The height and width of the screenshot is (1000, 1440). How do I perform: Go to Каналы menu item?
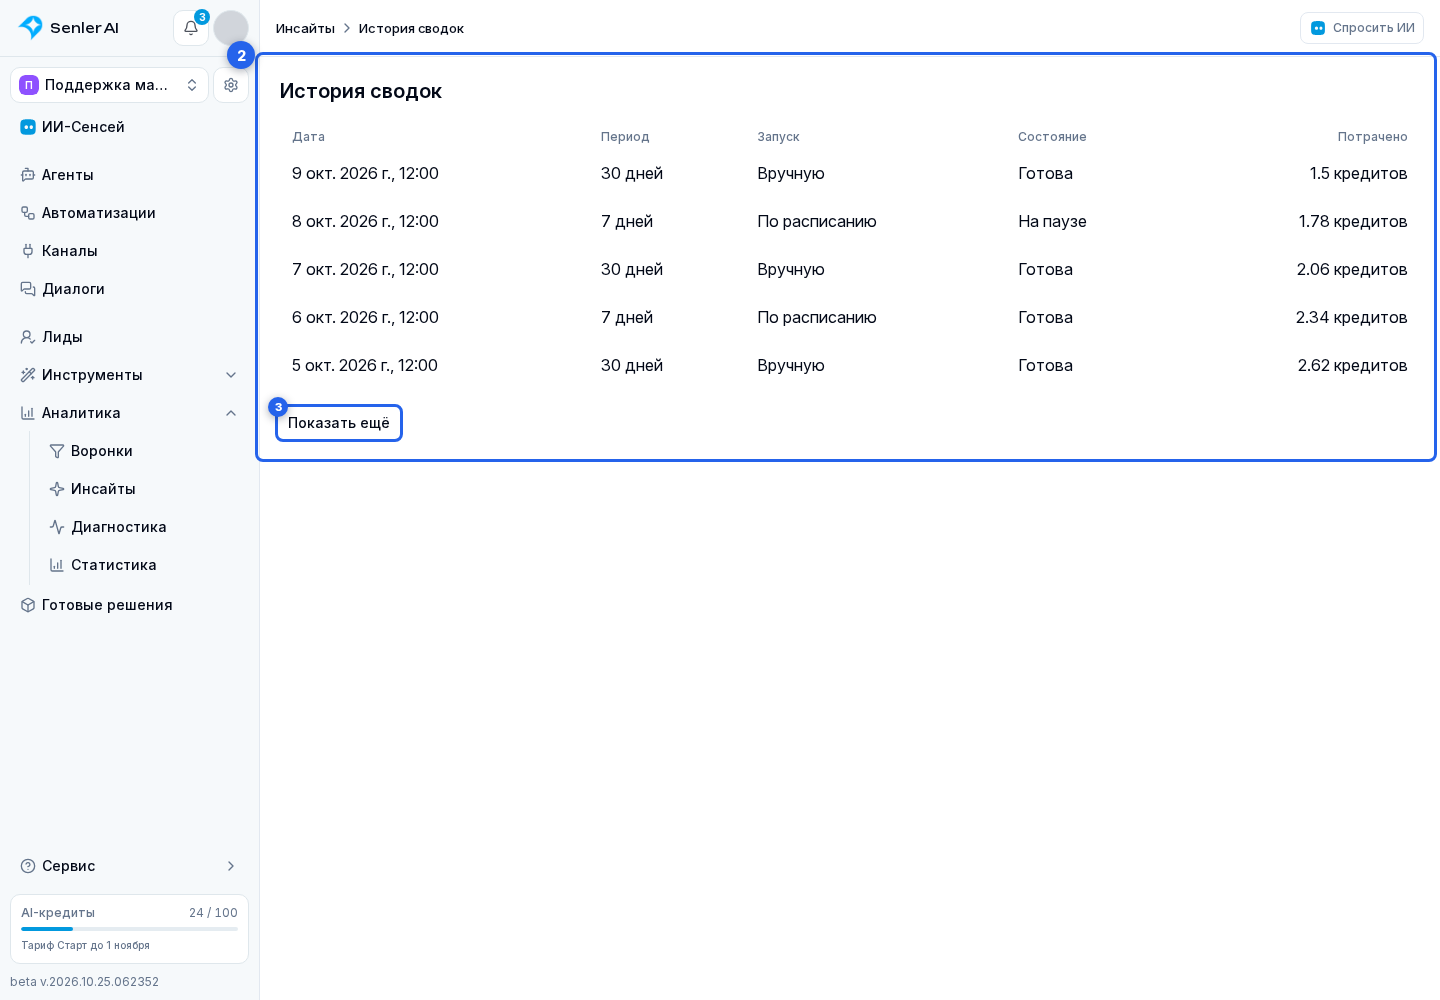[x=129, y=251]
